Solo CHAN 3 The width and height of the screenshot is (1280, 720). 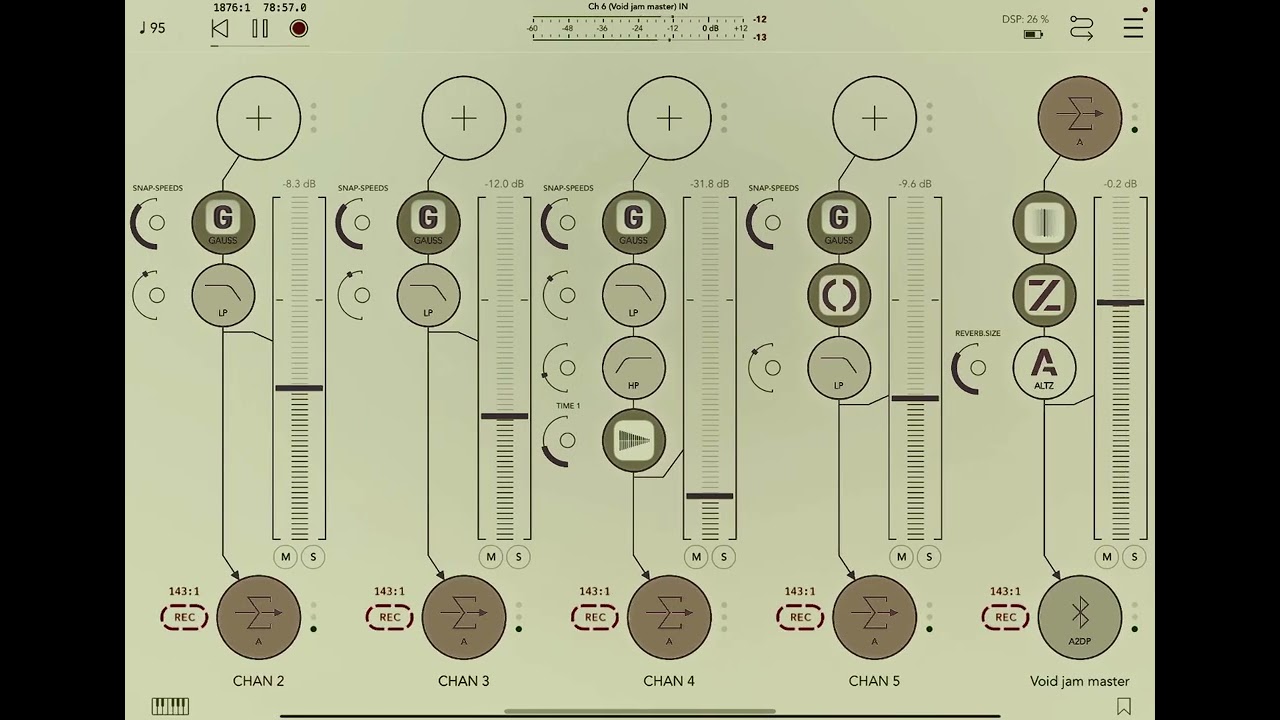[x=518, y=557]
